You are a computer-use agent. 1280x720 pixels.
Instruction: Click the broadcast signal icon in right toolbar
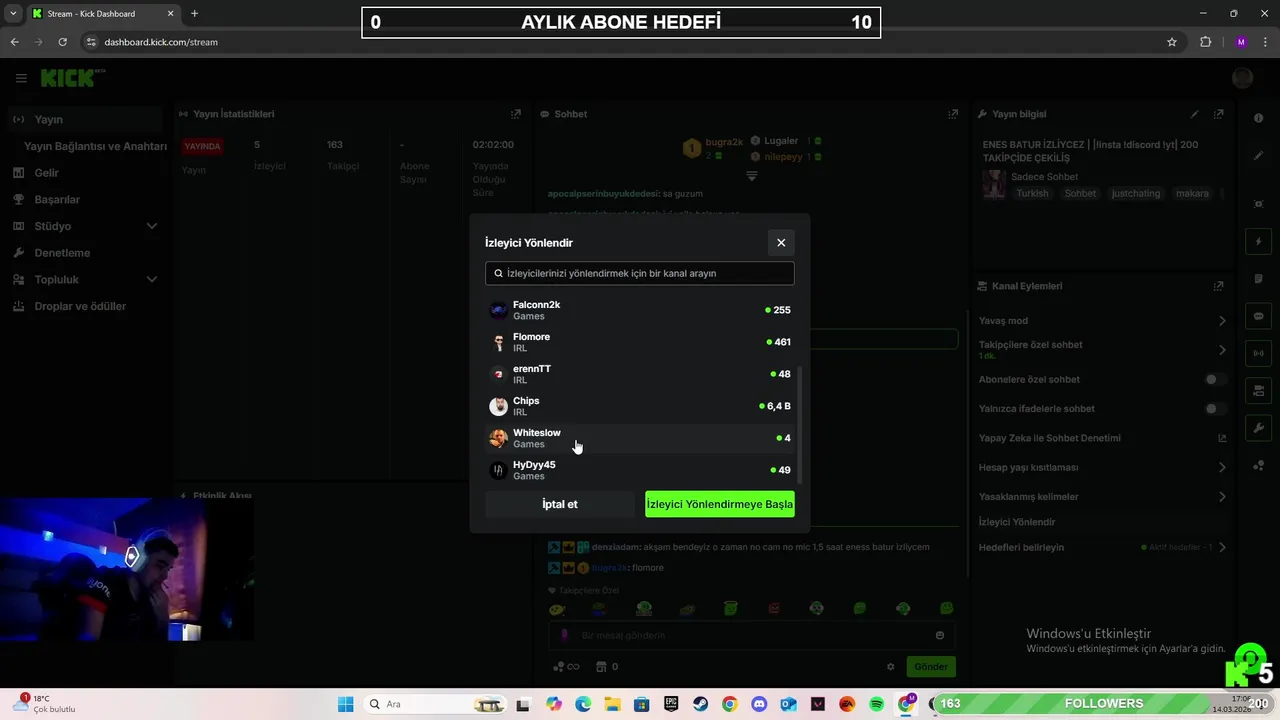[x=1258, y=353]
